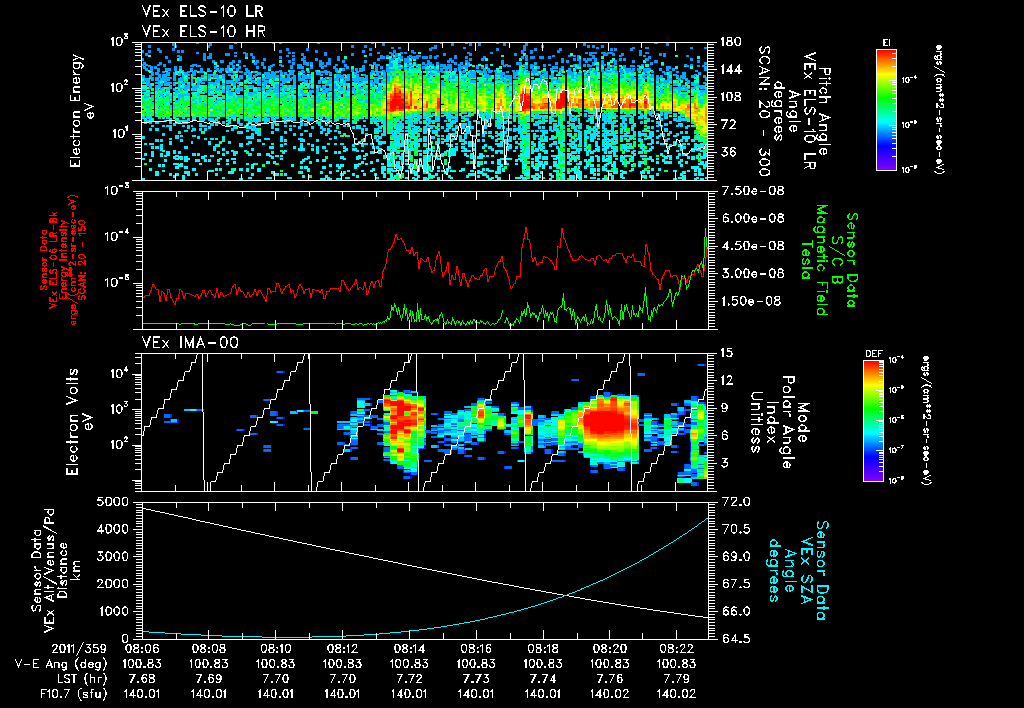
Task: Click the 7.50e-08 magnetic field tick
Action: [x=752, y=191]
